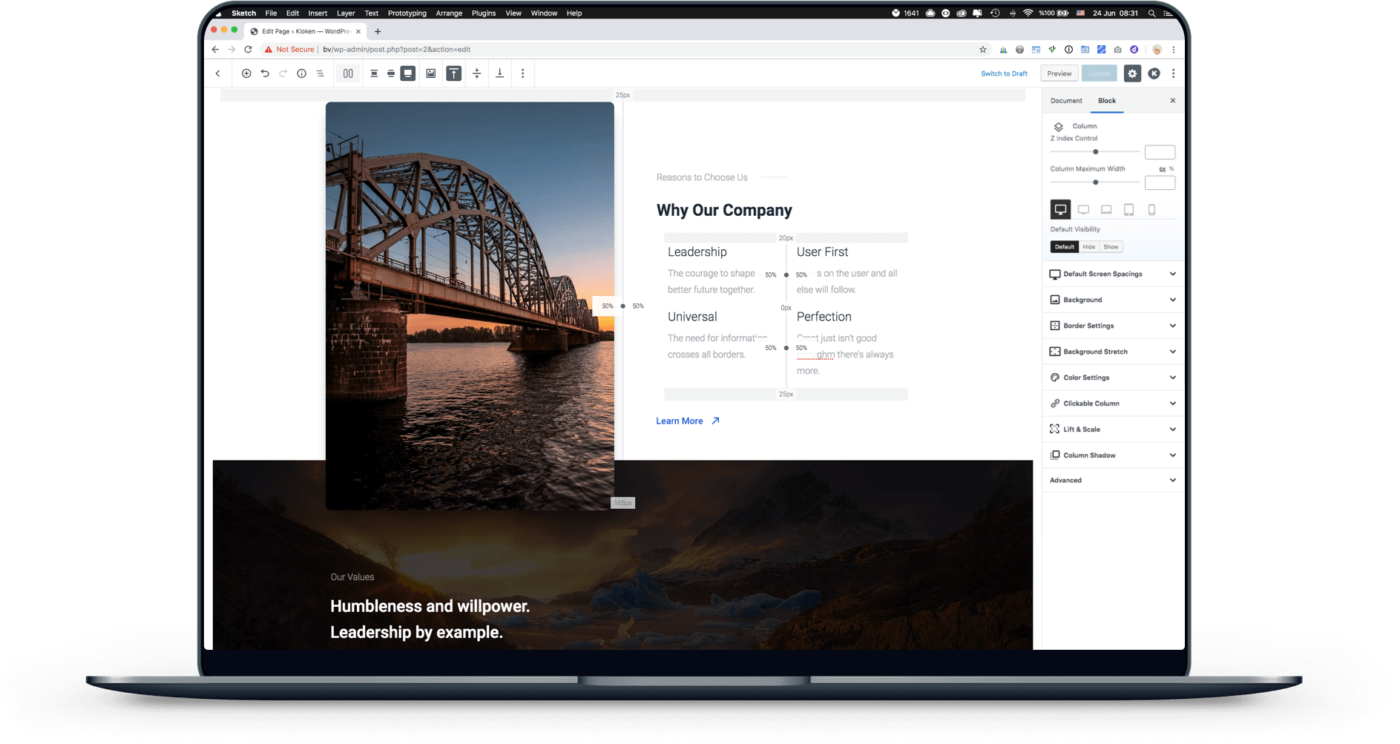Expand the Background settings section
Screen dimensions: 1400x744
[x=1112, y=300]
